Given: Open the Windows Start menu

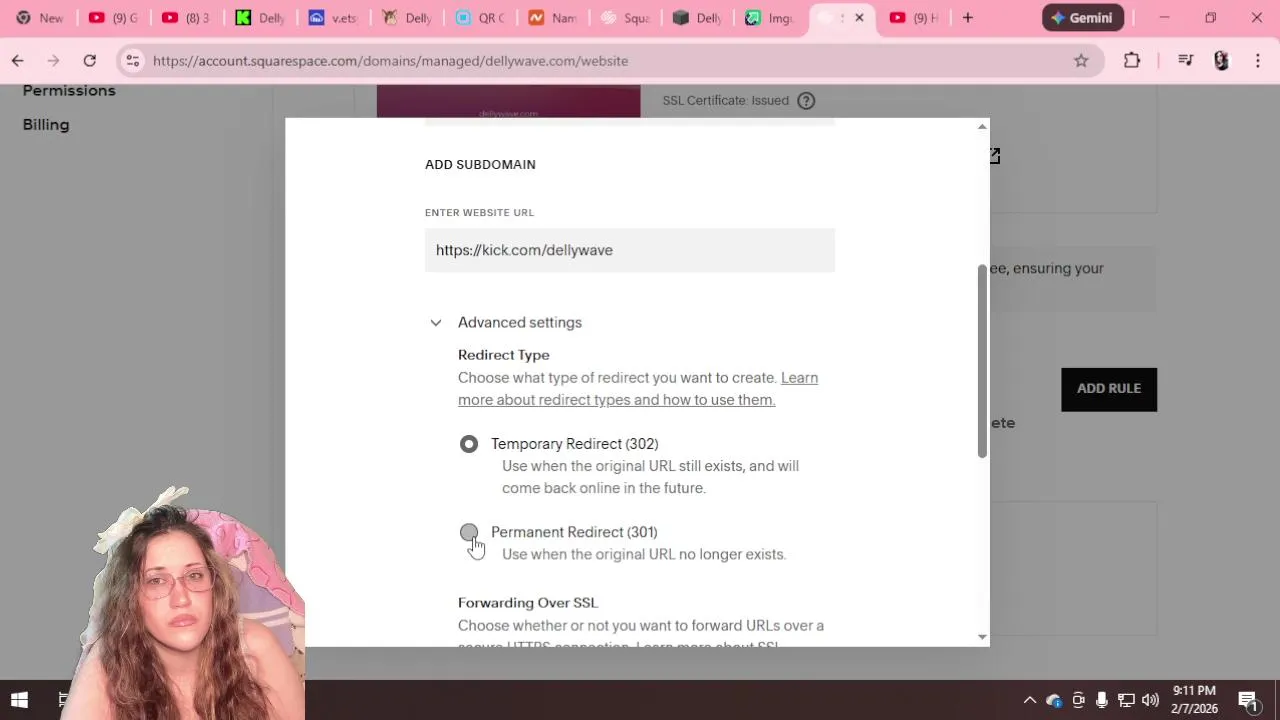Looking at the screenshot, I should pyautogui.click(x=19, y=700).
